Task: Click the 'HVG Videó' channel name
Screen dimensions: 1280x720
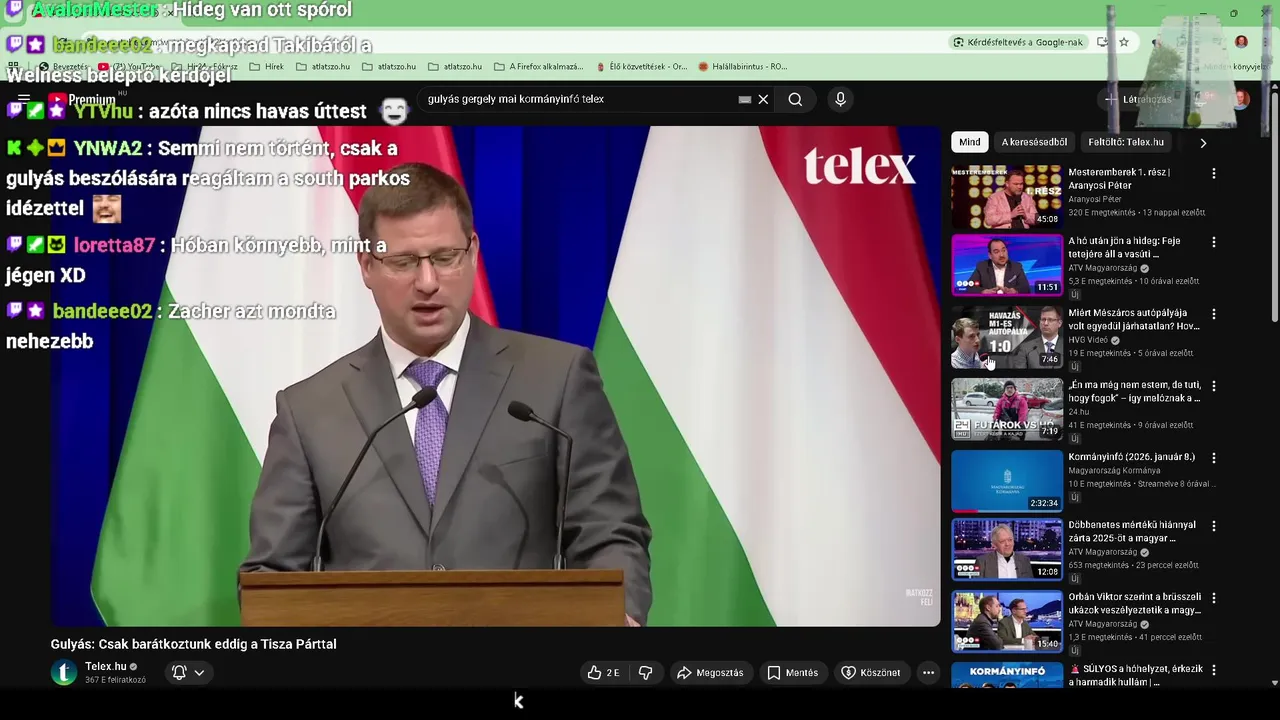Action: [1090, 340]
